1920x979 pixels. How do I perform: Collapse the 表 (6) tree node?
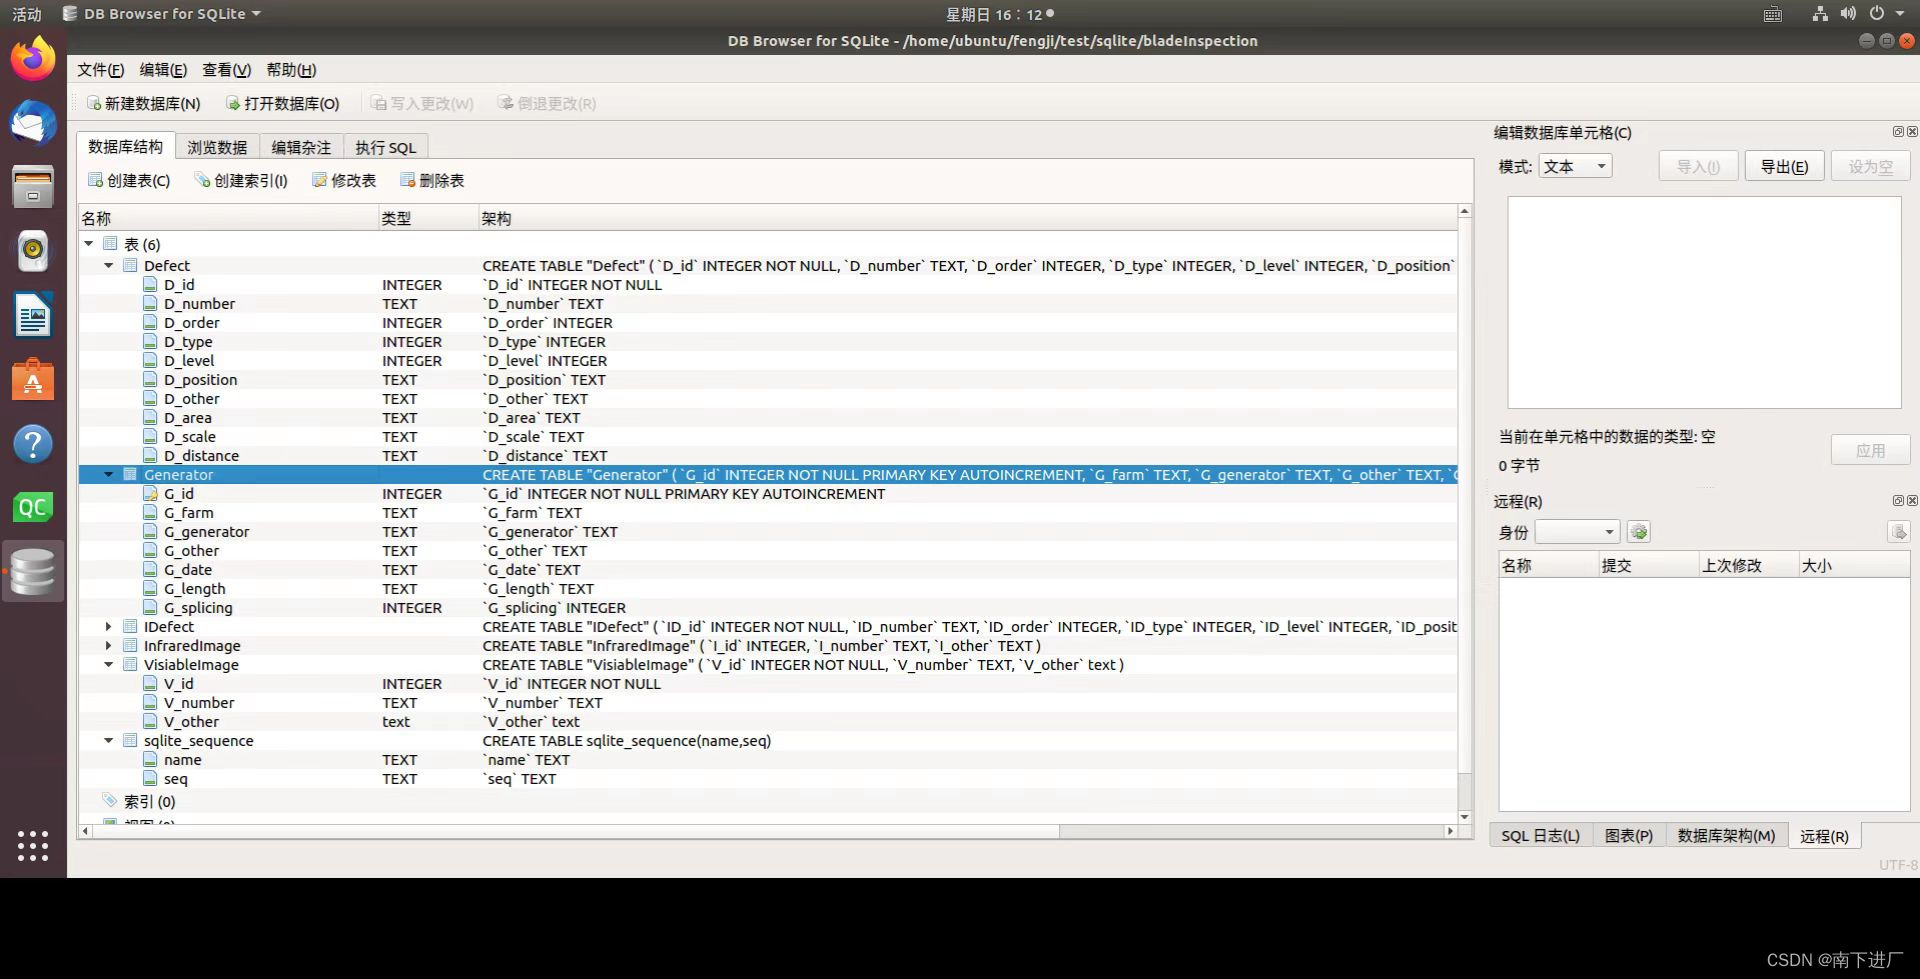pos(88,244)
